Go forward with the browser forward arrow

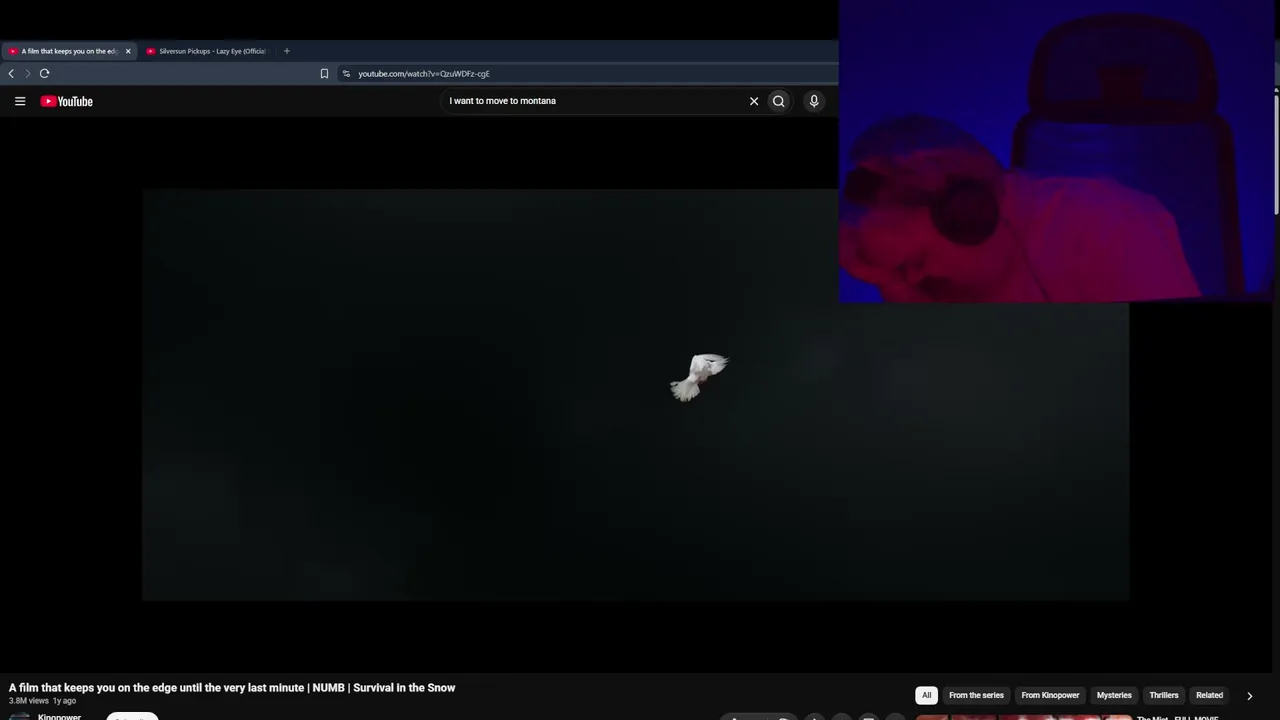28,73
